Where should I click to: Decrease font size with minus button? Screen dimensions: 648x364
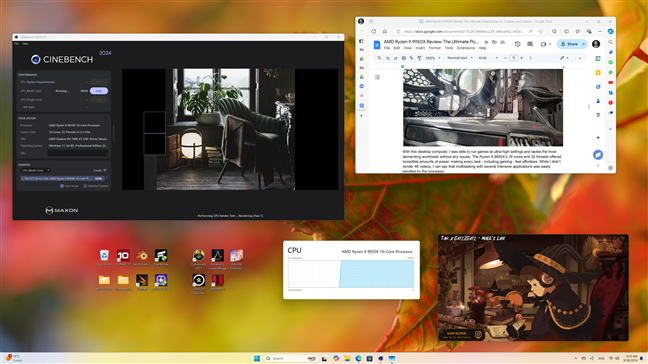pos(505,58)
